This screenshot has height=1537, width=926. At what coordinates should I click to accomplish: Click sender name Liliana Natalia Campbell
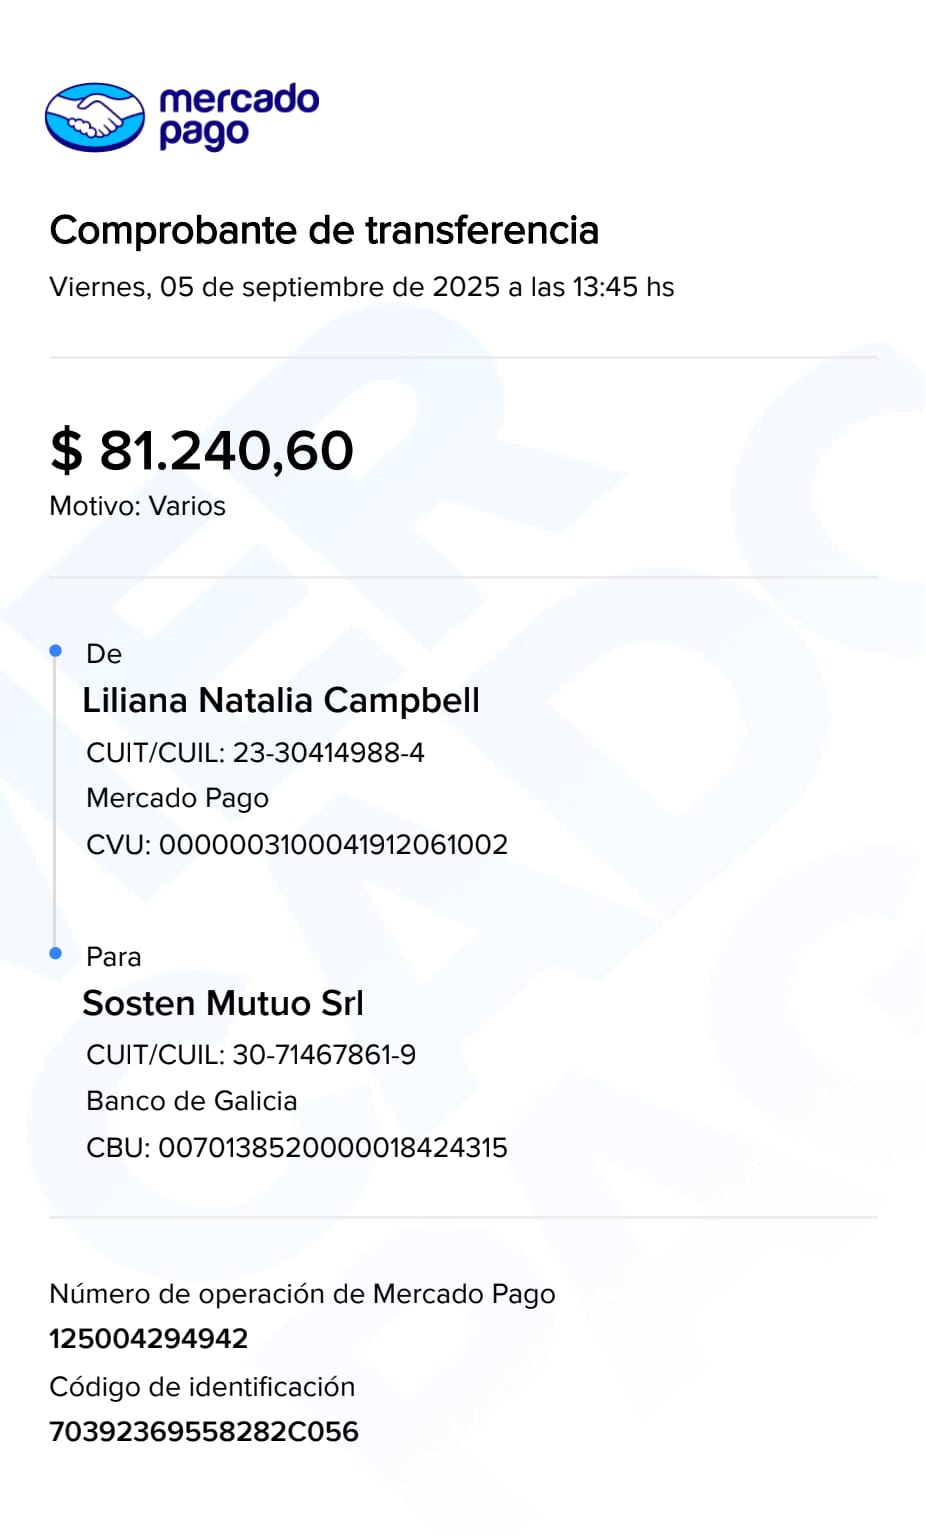coord(281,700)
